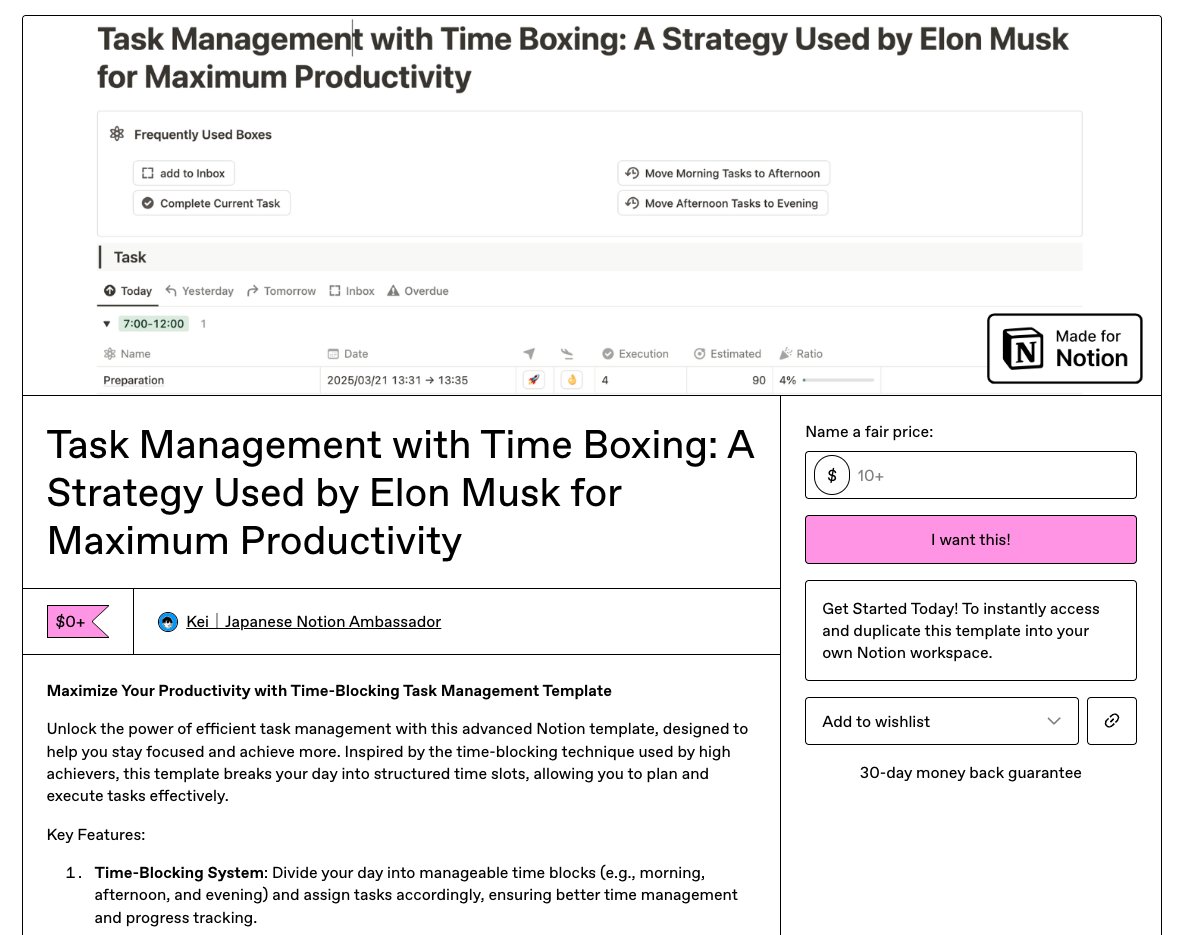Switch to the Tomorrow tab
This screenshot has width=1179, height=935.
(281, 291)
